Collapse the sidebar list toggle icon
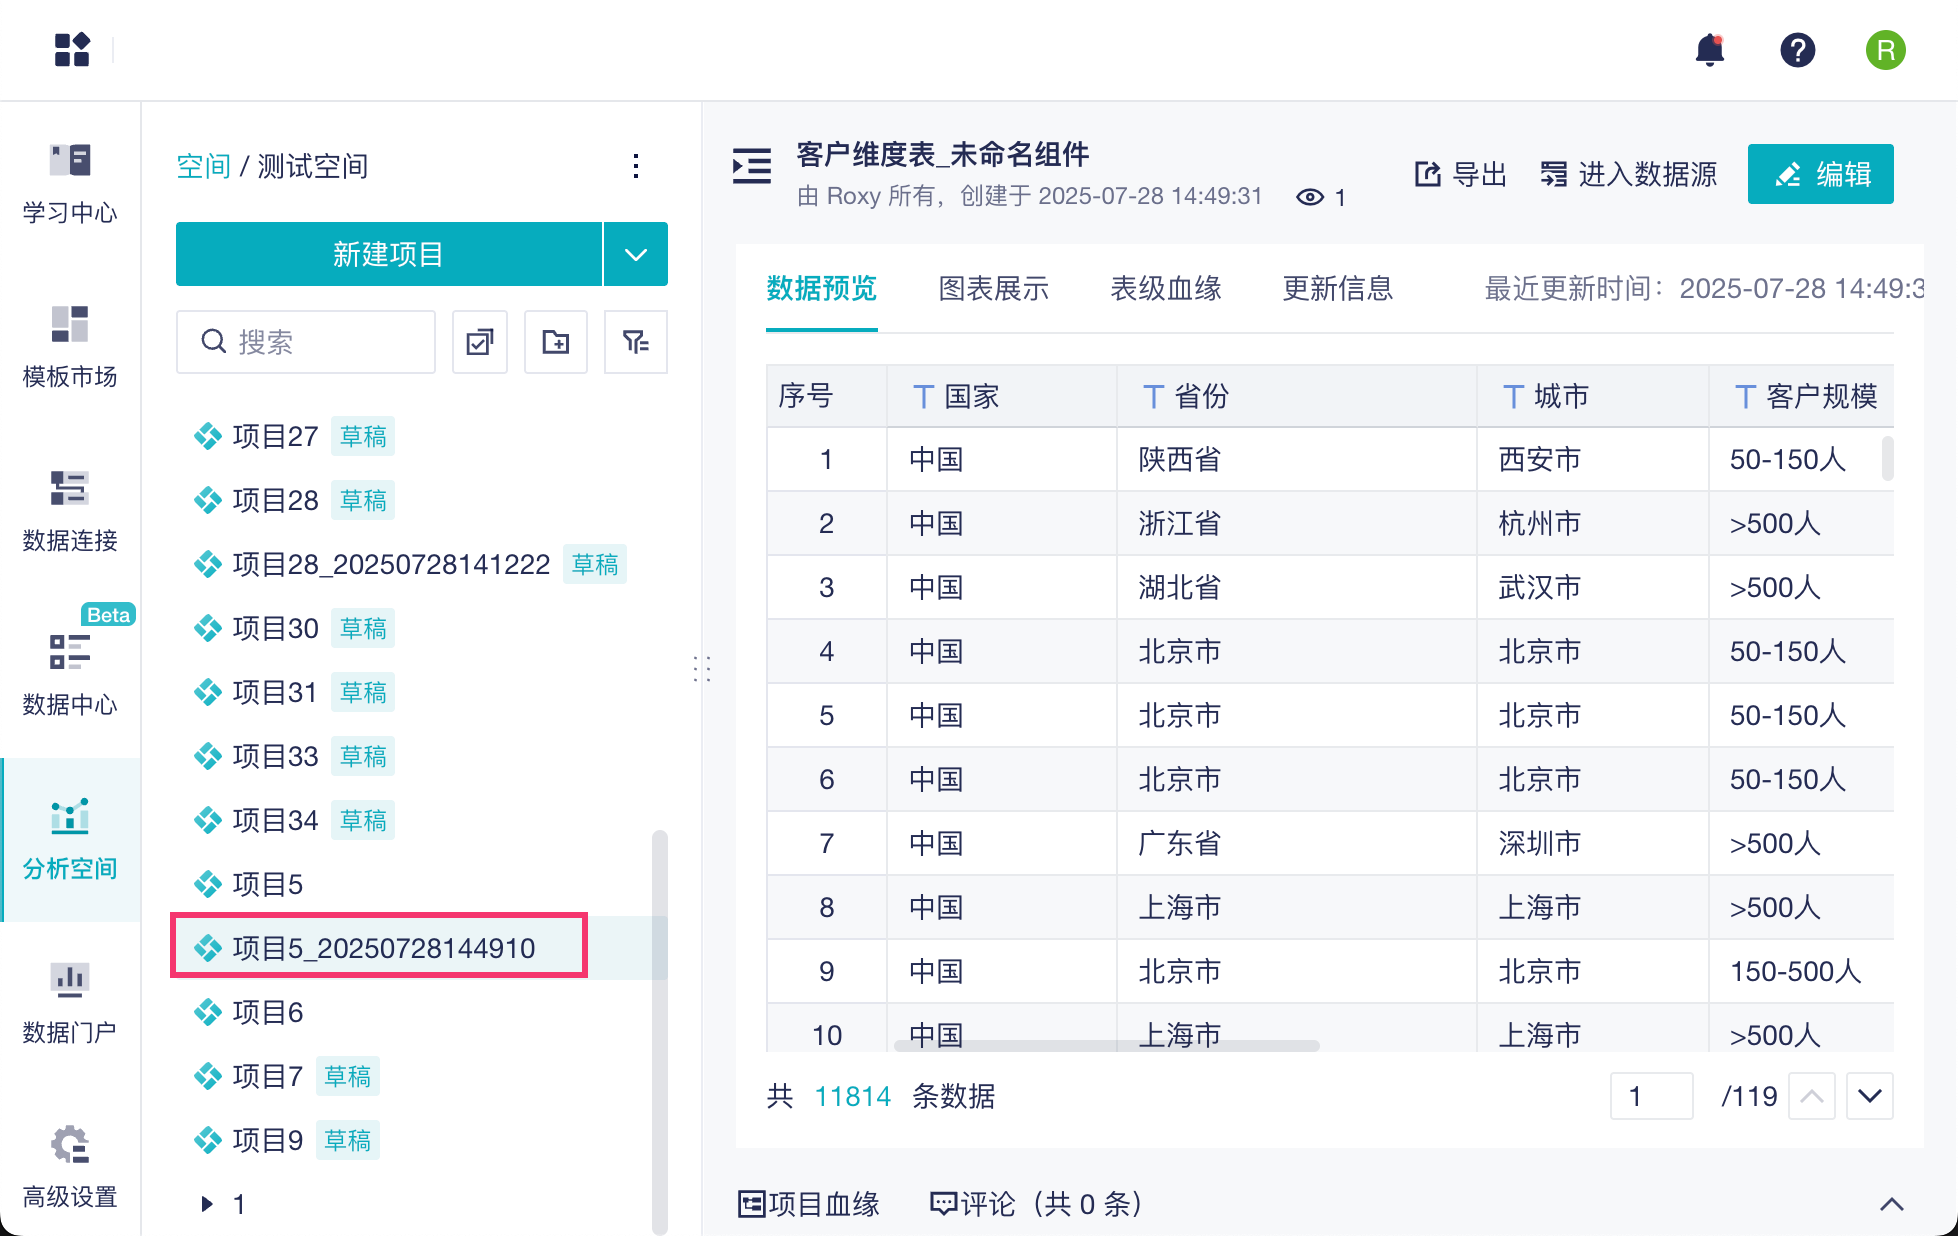 pos(752,166)
